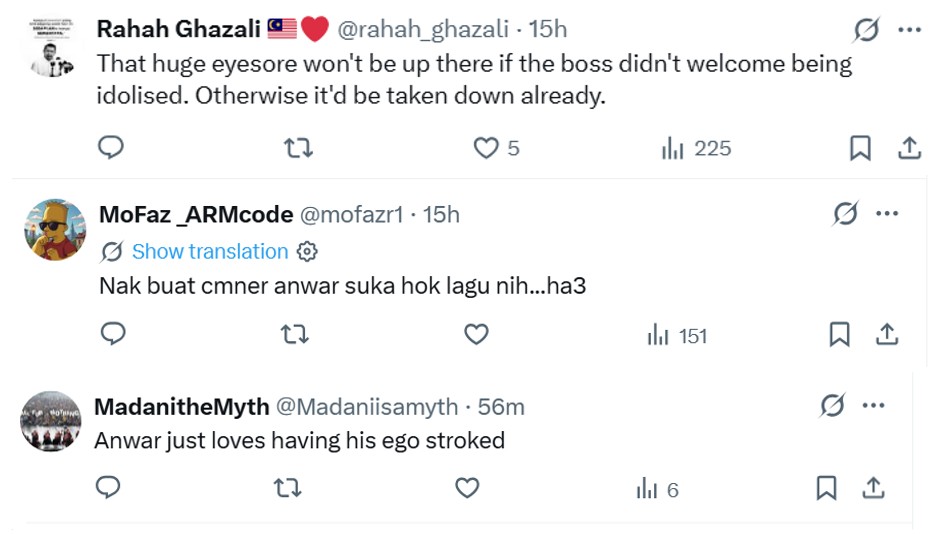The height and width of the screenshot is (534, 946).
Task: View analytics showing 225 views
Action: 696,148
